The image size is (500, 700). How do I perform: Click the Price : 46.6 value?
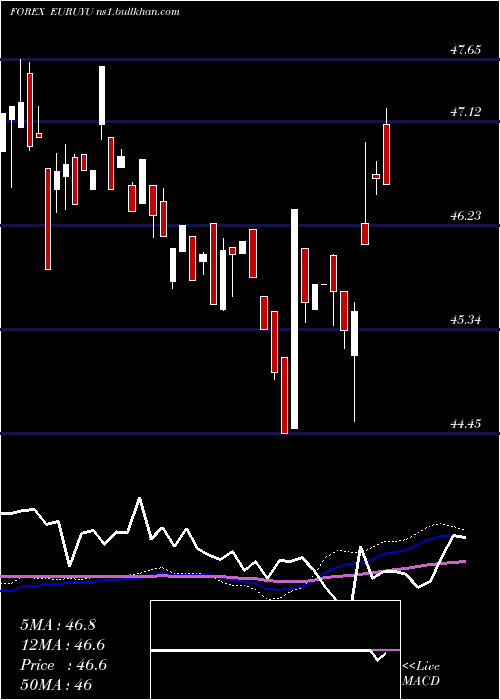pyautogui.click(x=63, y=665)
